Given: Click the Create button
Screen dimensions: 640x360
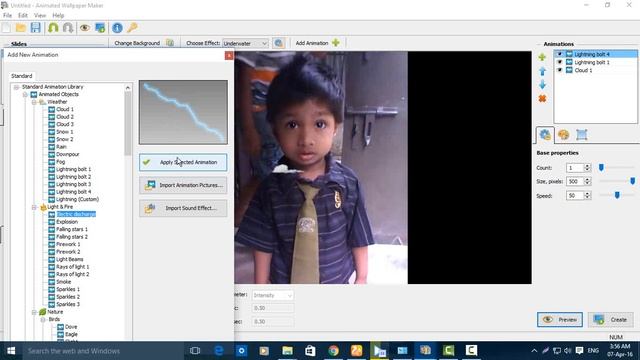Looking at the screenshot, I should coord(611,320).
